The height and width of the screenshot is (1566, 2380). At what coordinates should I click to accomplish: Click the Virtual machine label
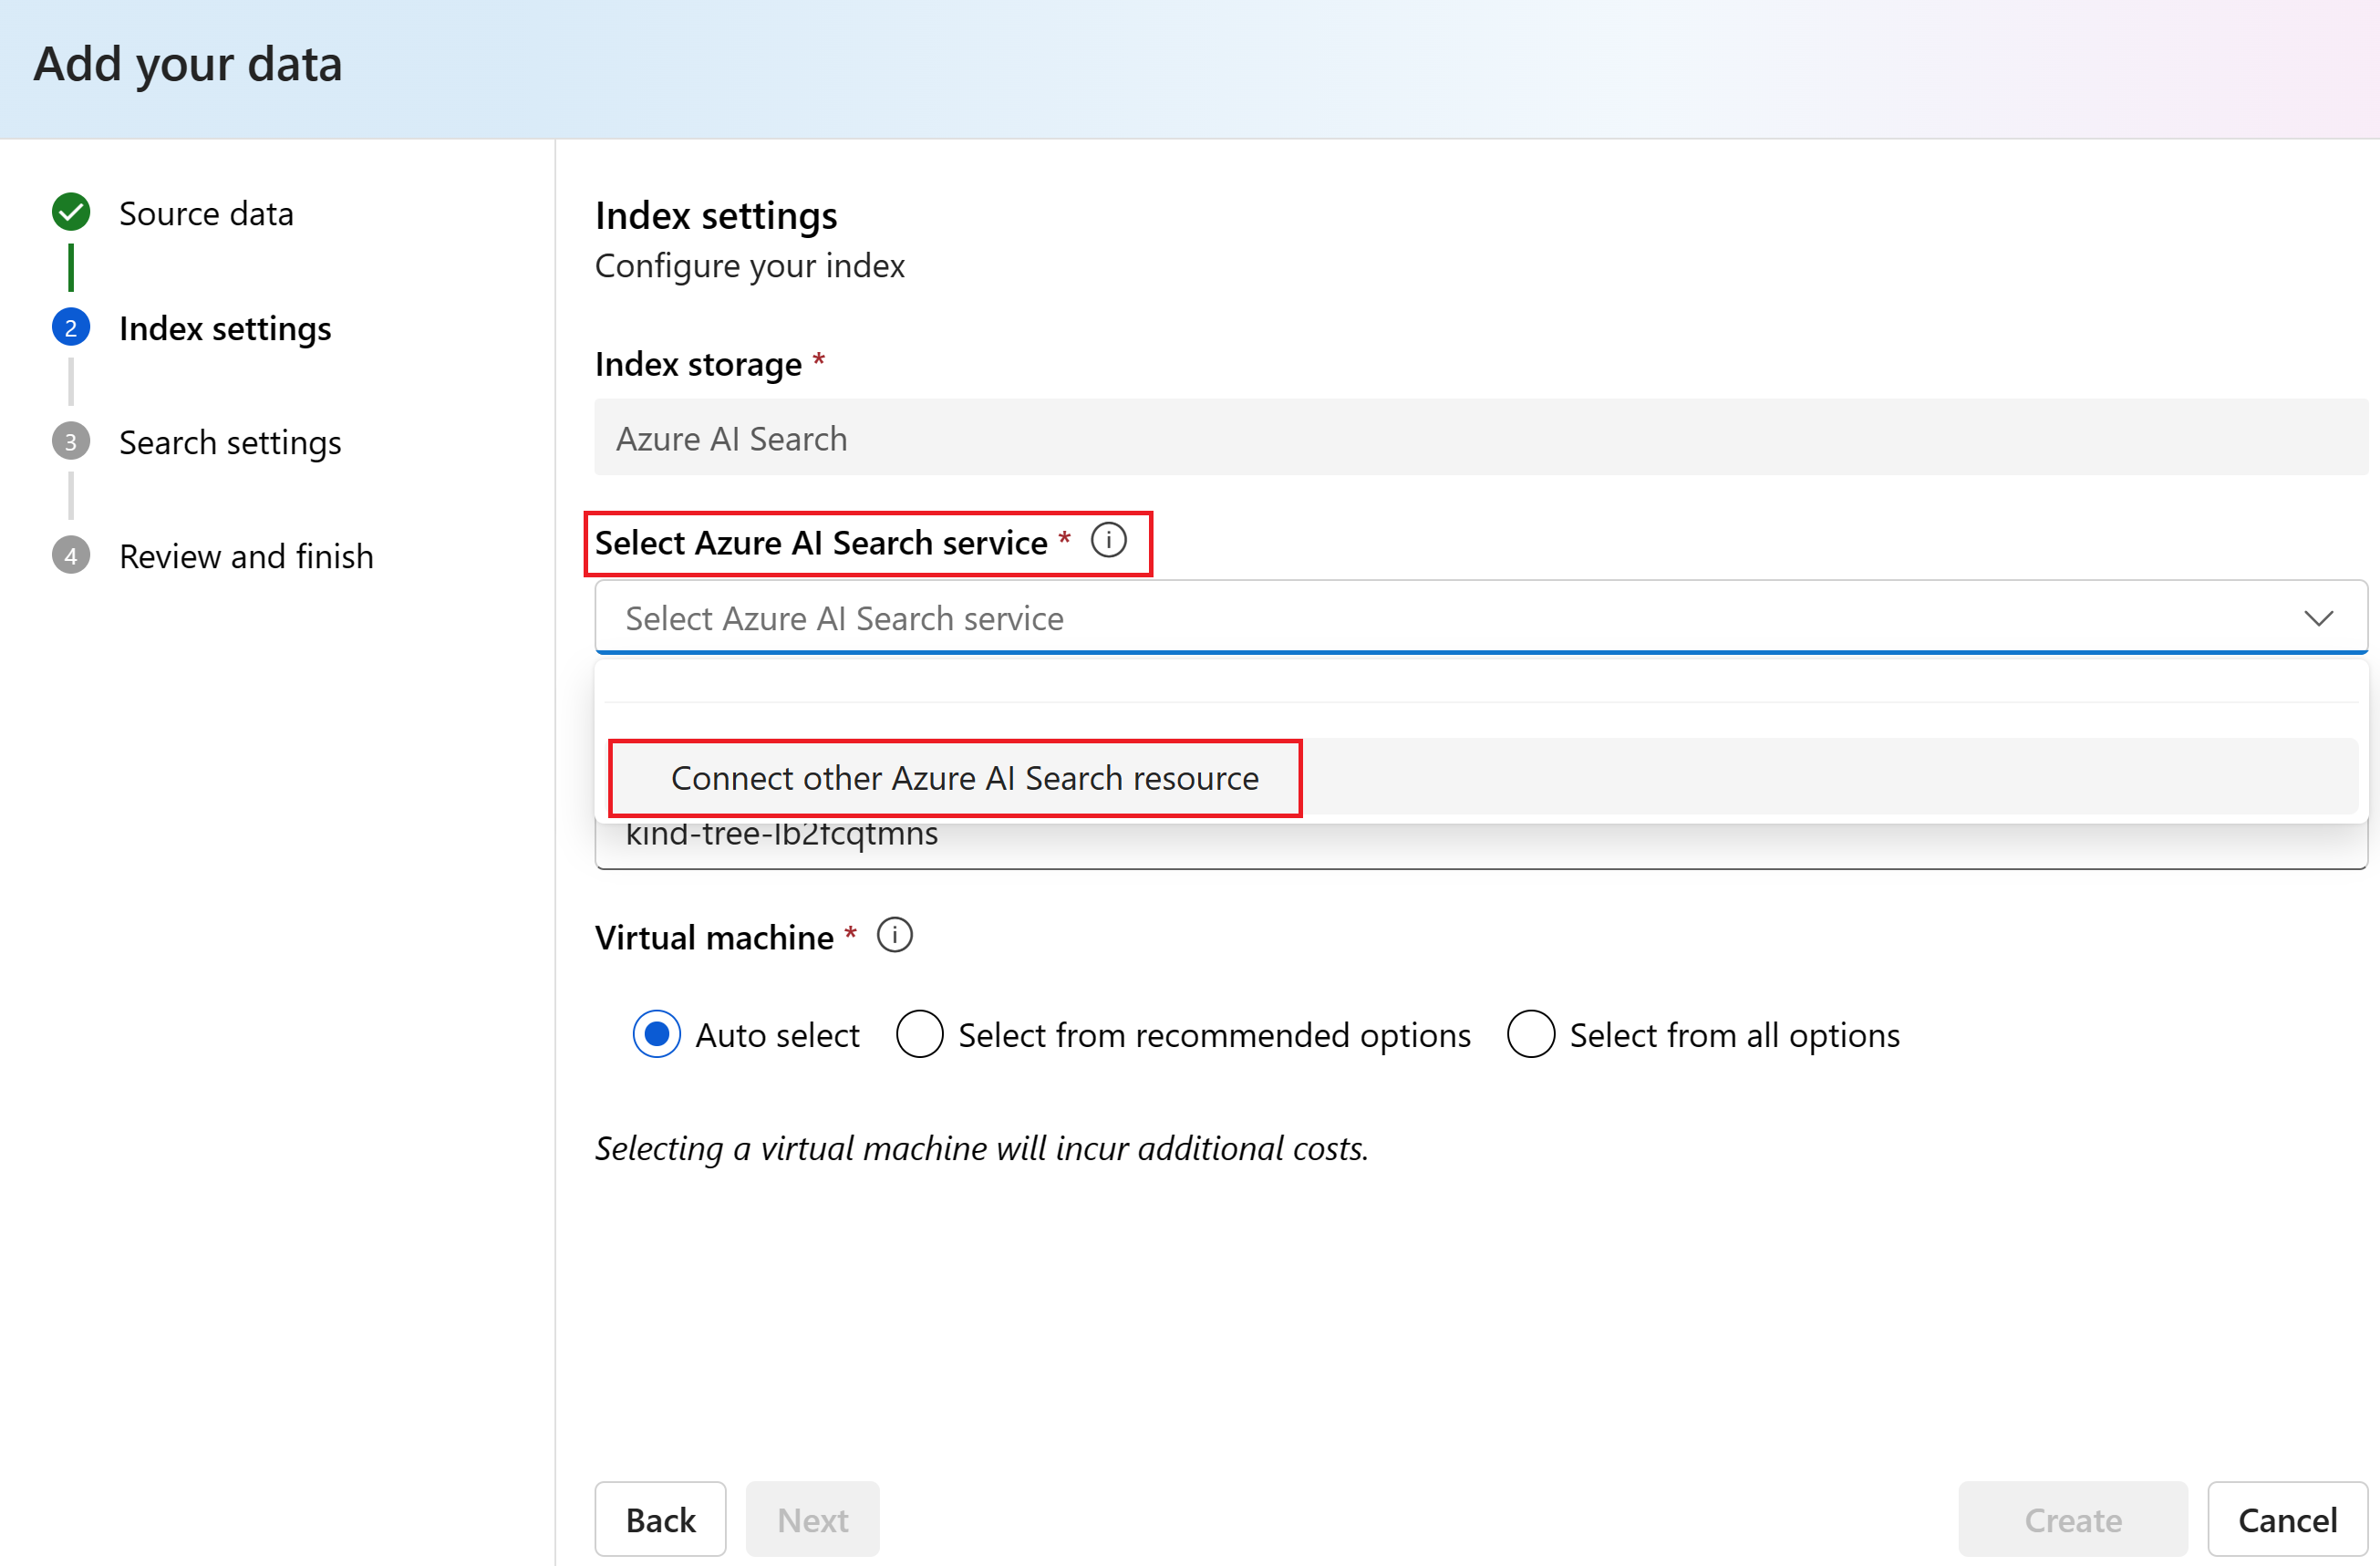pyautogui.click(x=714, y=937)
